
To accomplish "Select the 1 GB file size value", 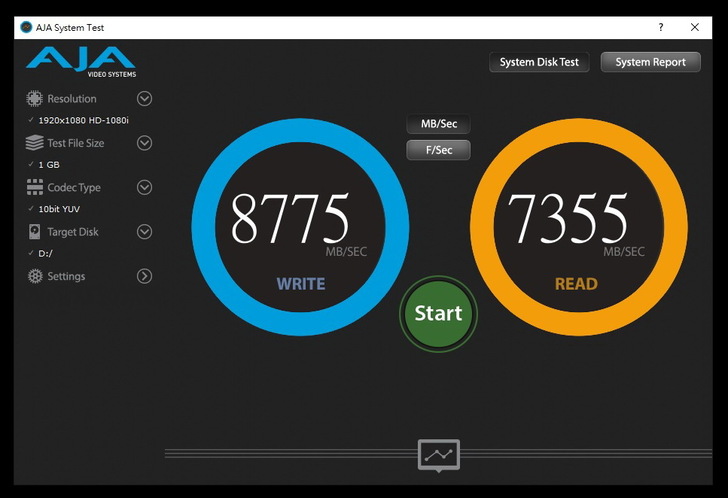I will pos(49,165).
